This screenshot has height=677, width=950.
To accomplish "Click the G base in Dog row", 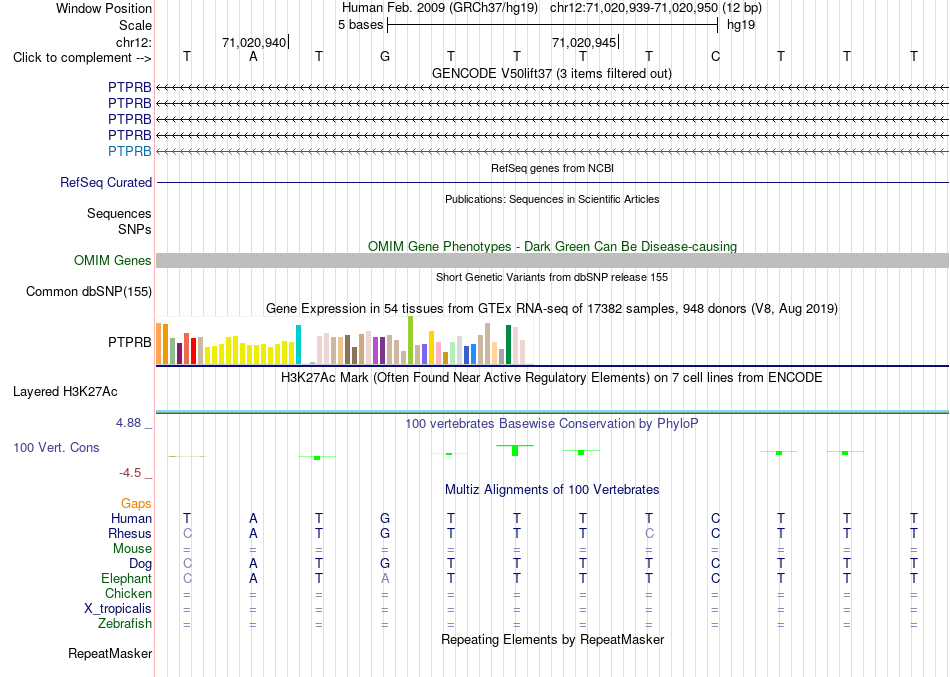I will 385,564.
